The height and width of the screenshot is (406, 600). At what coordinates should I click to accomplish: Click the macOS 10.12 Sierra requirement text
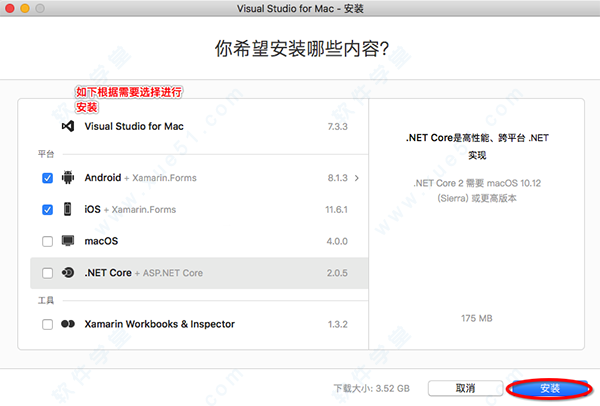(x=477, y=191)
